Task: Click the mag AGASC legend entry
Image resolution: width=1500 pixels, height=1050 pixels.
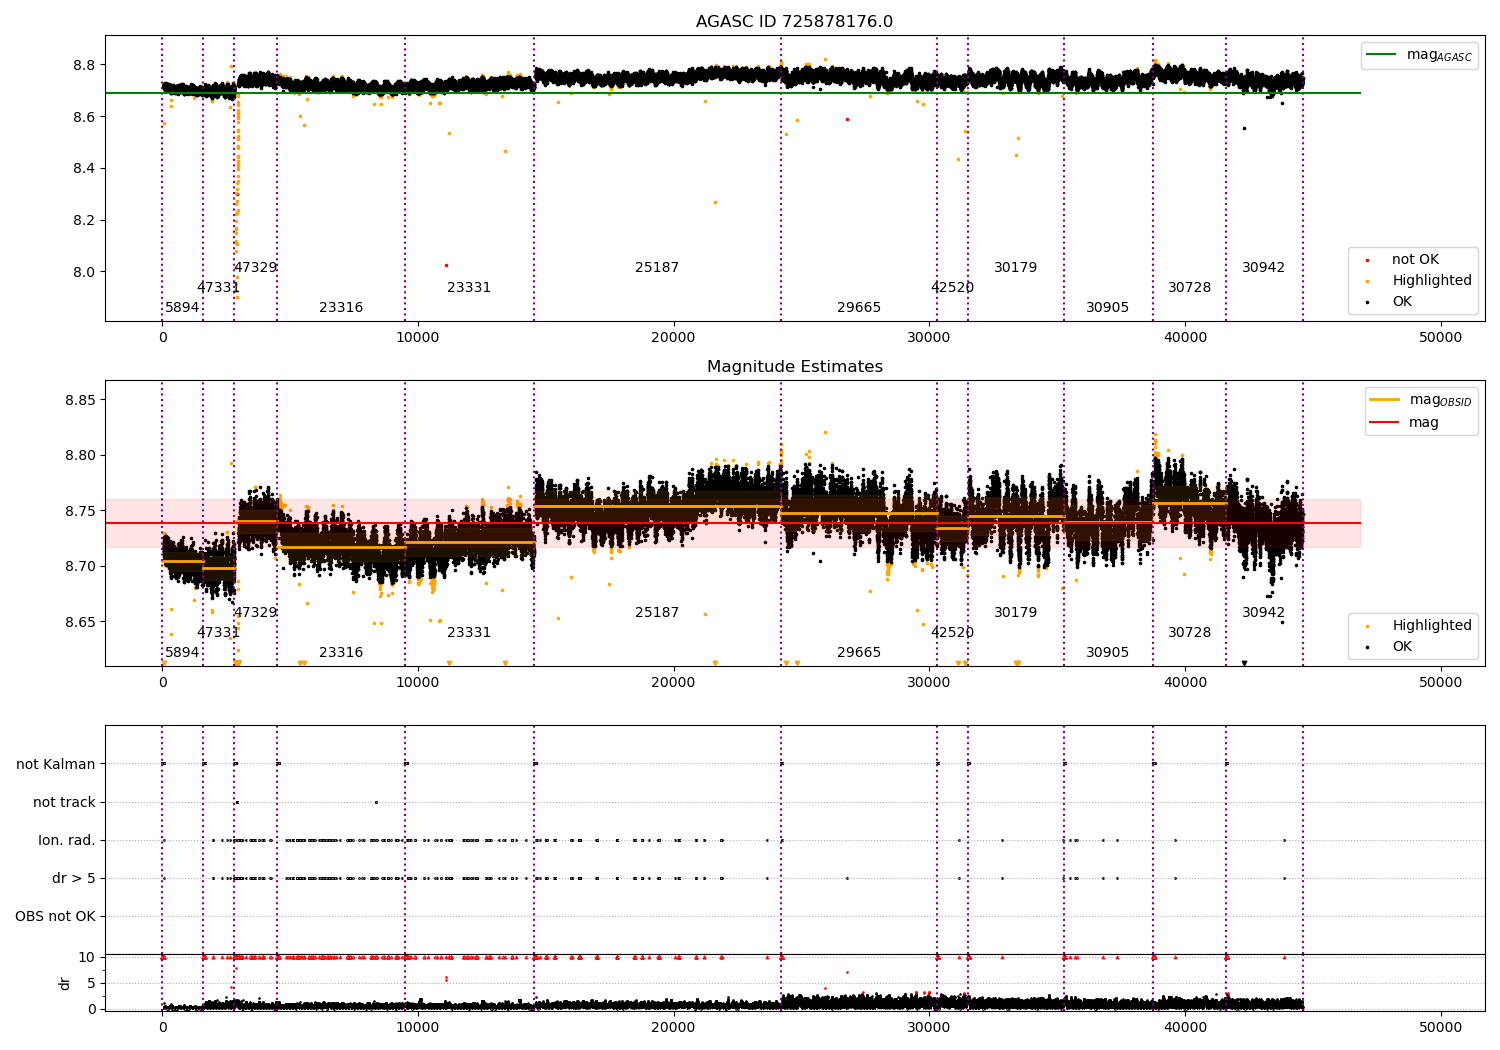Action: [1419, 55]
